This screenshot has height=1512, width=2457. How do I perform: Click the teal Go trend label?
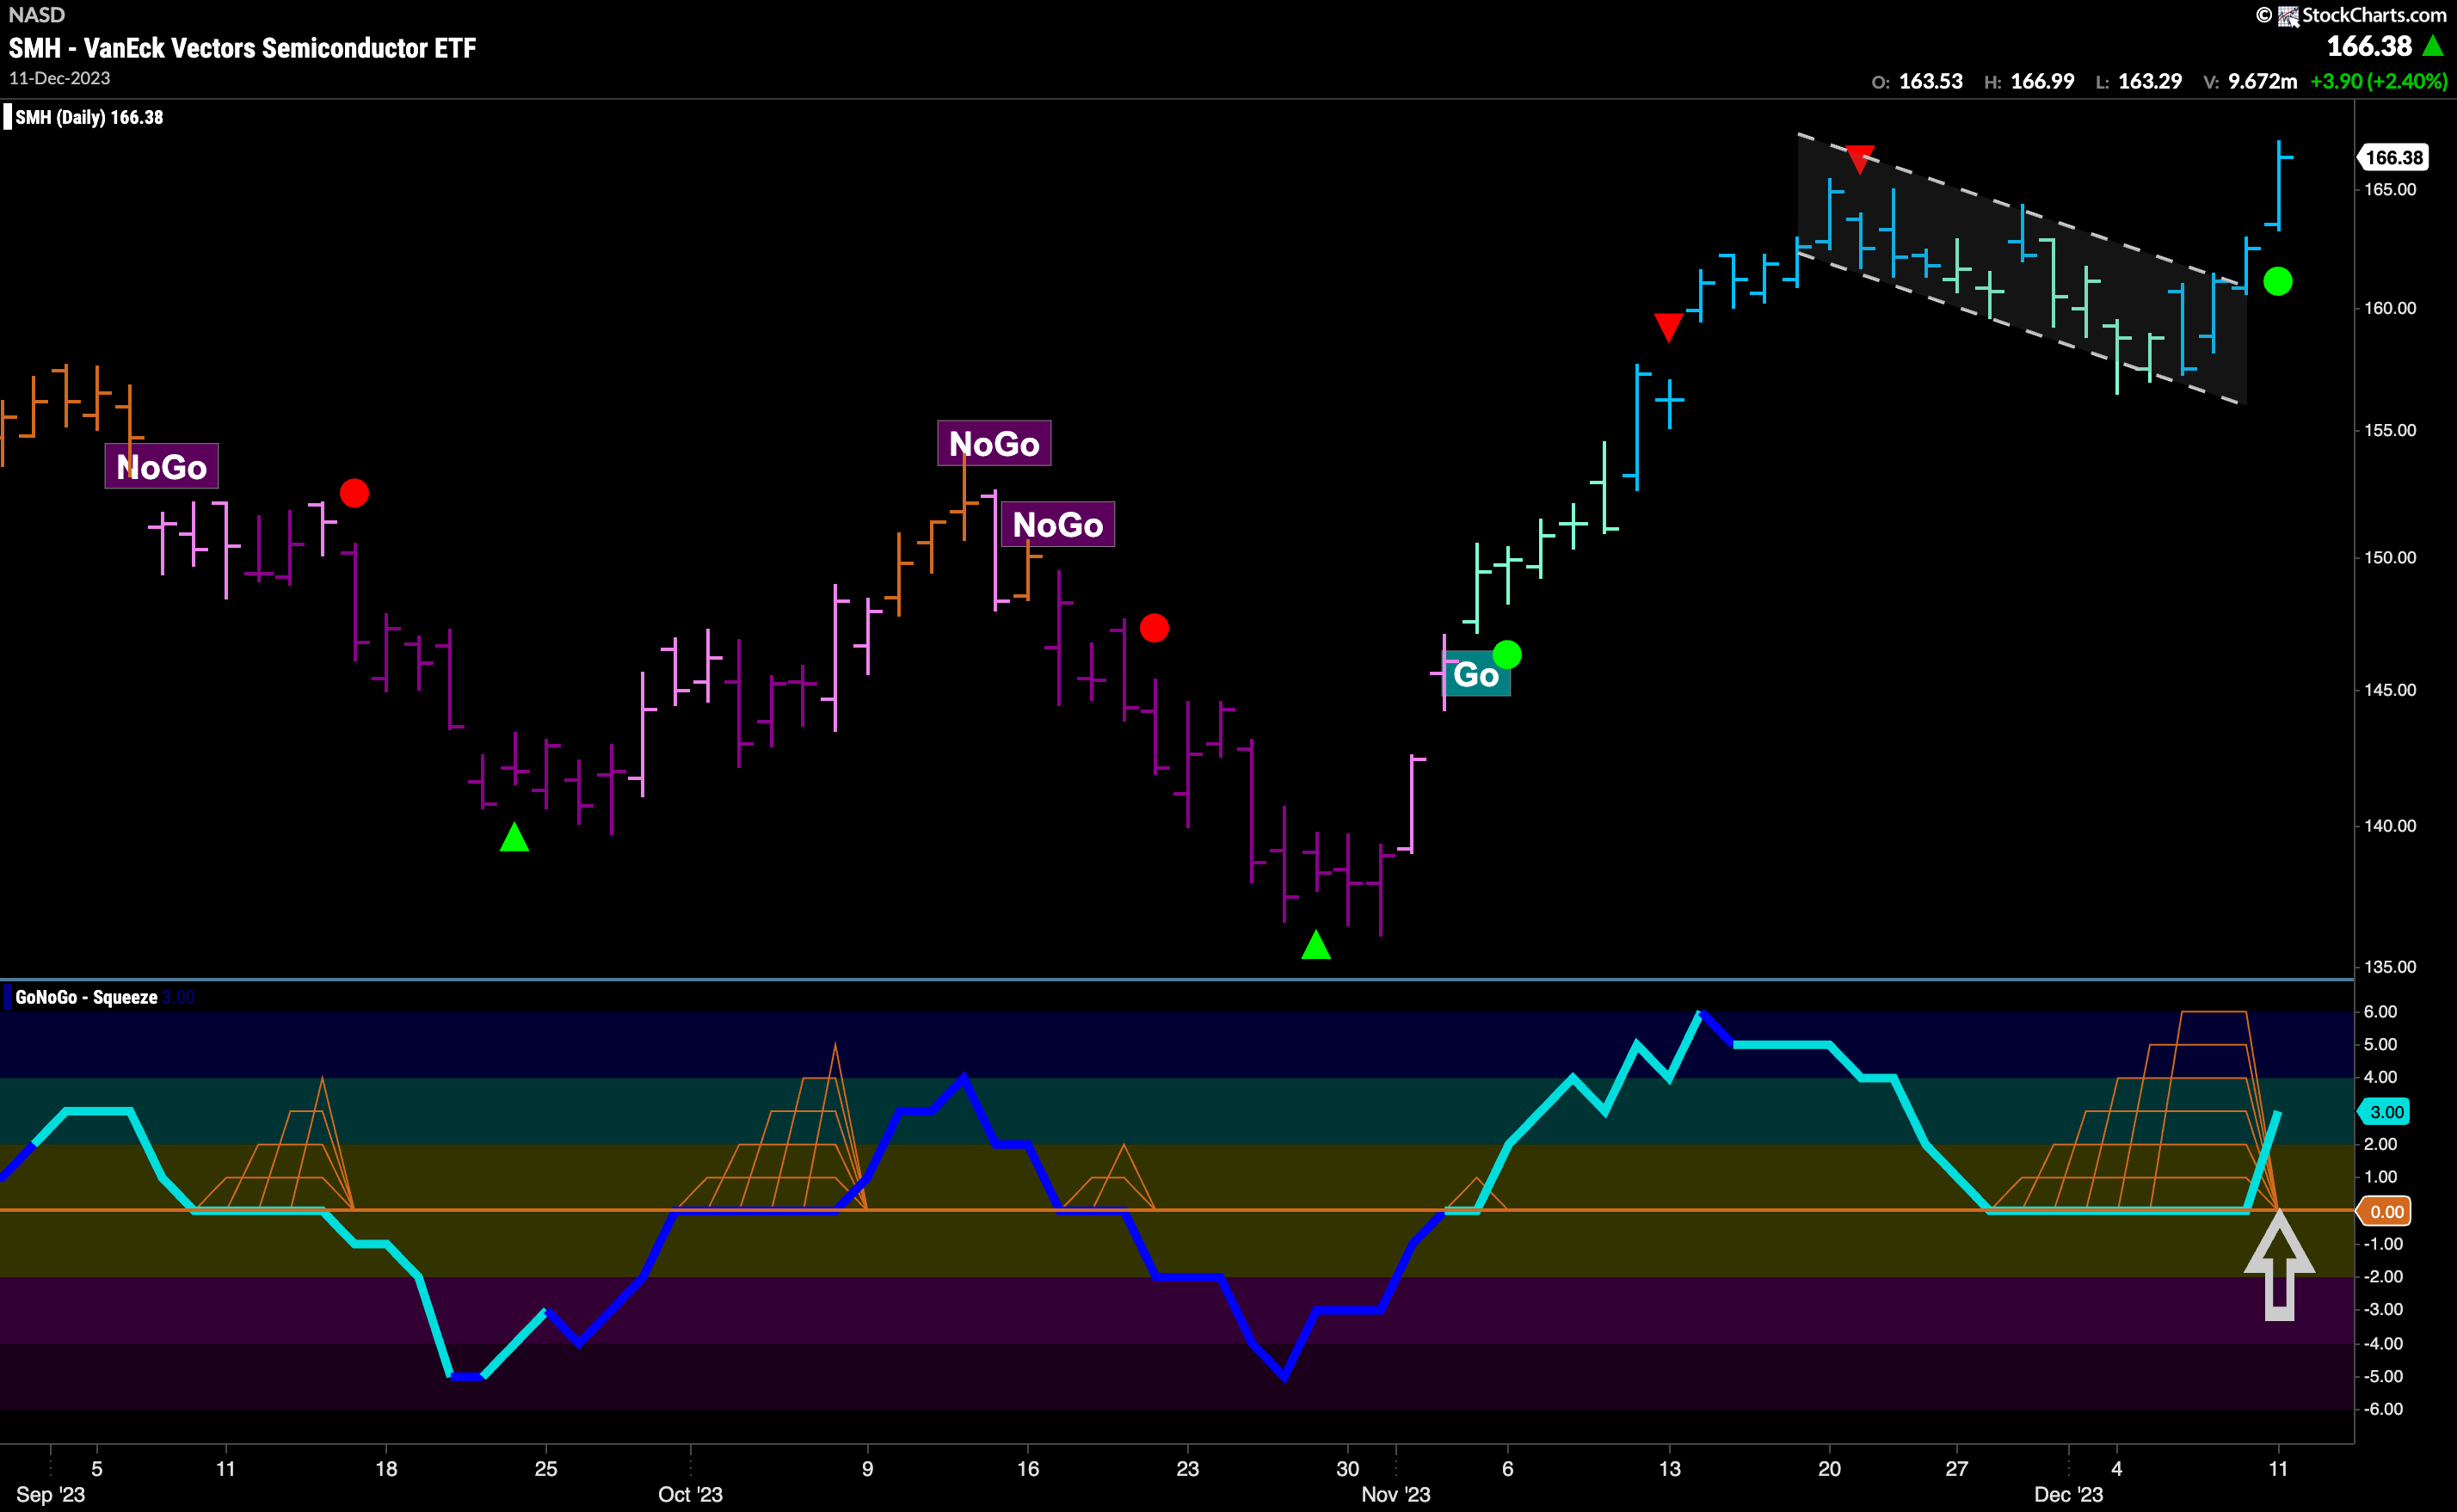coord(1477,675)
